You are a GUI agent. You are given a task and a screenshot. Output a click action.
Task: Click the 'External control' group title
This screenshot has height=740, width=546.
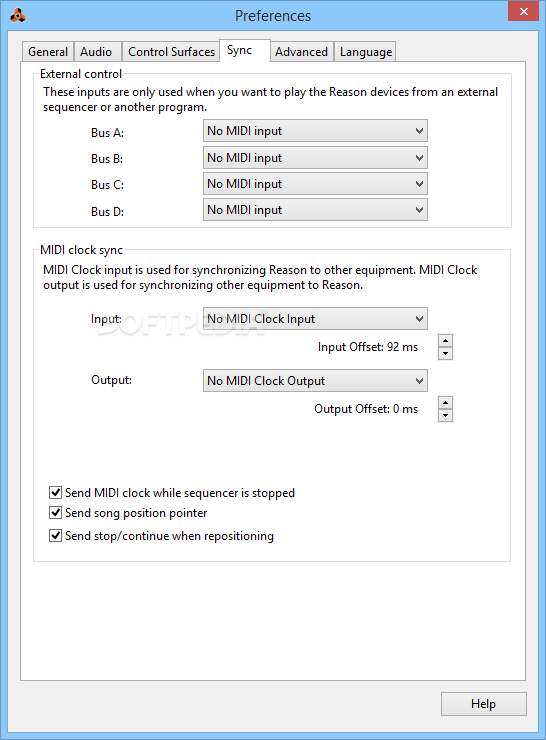[x=81, y=74]
